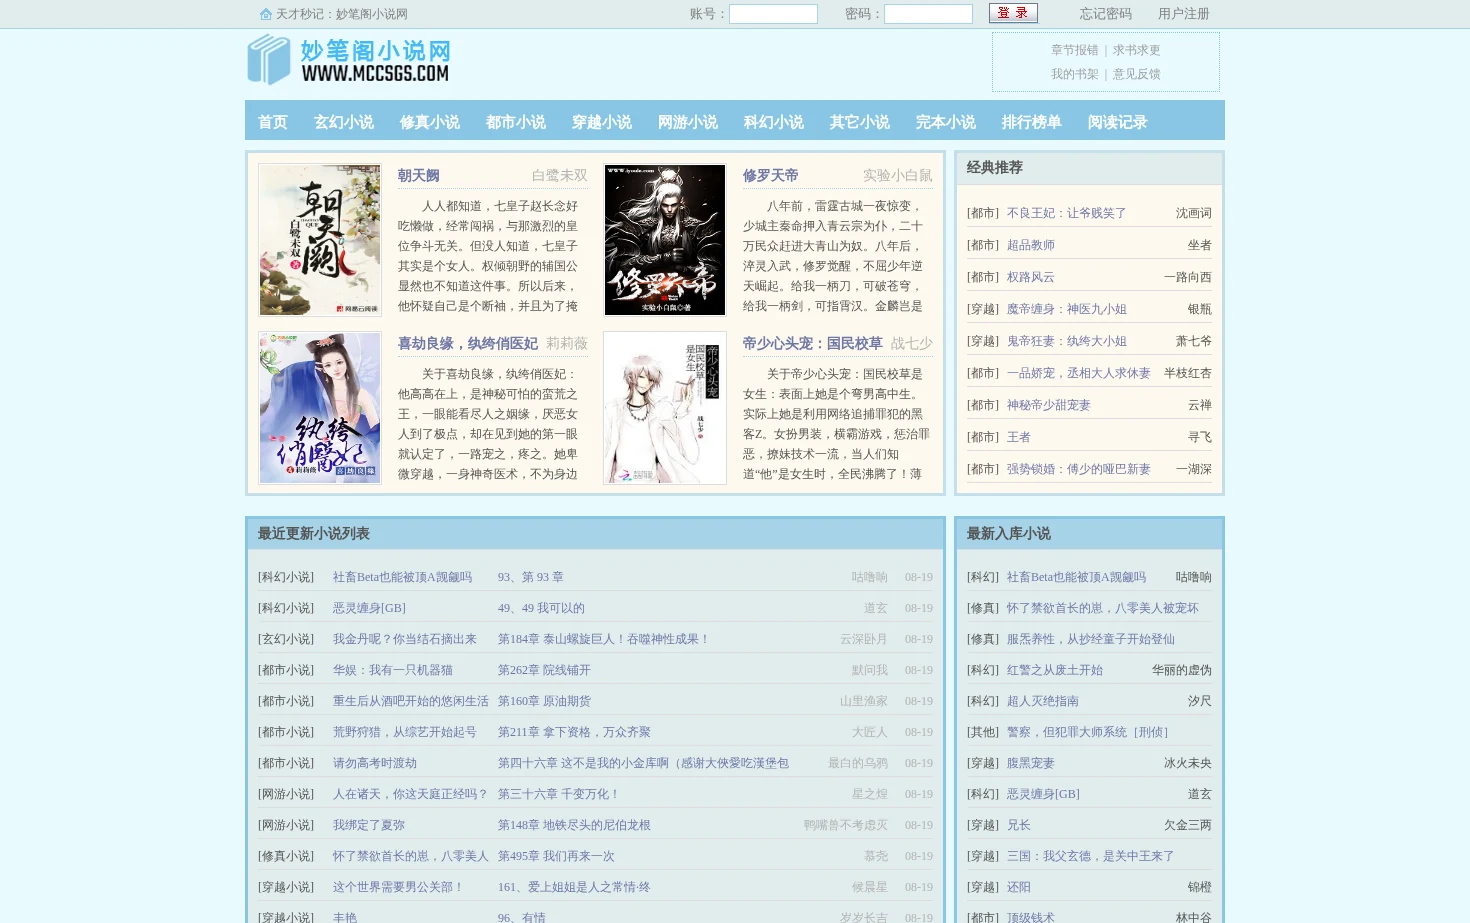Open 华娱：我有一只机器猫 novel link

click(393, 670)
